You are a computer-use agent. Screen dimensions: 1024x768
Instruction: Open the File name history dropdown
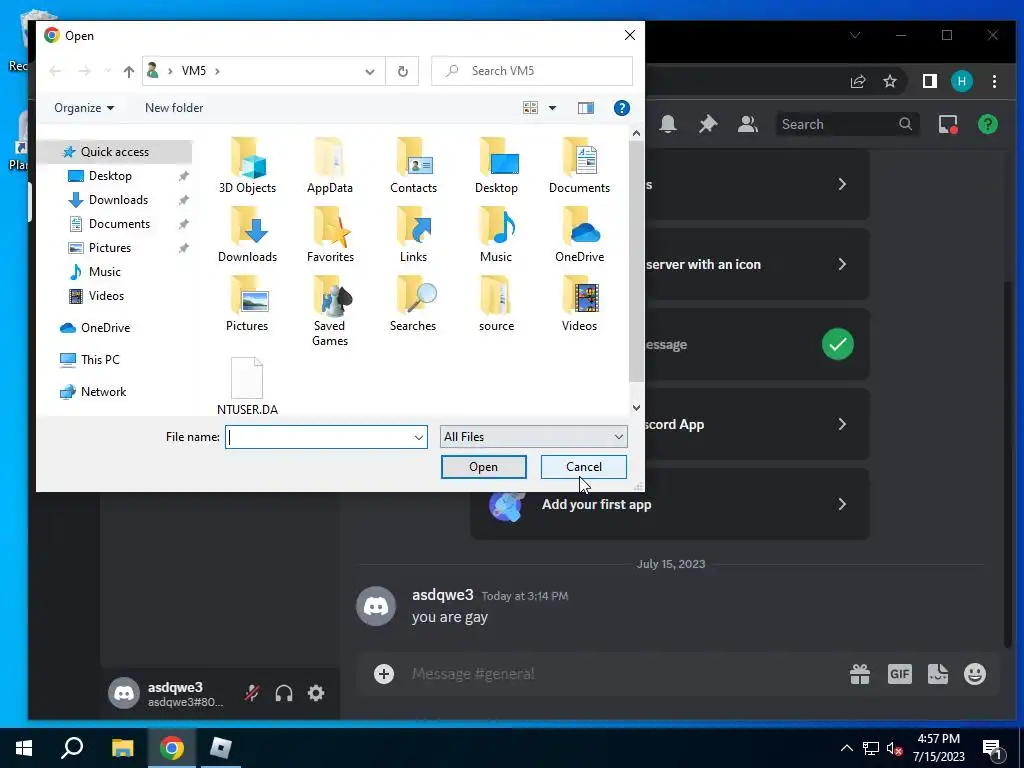pos(419,437)
